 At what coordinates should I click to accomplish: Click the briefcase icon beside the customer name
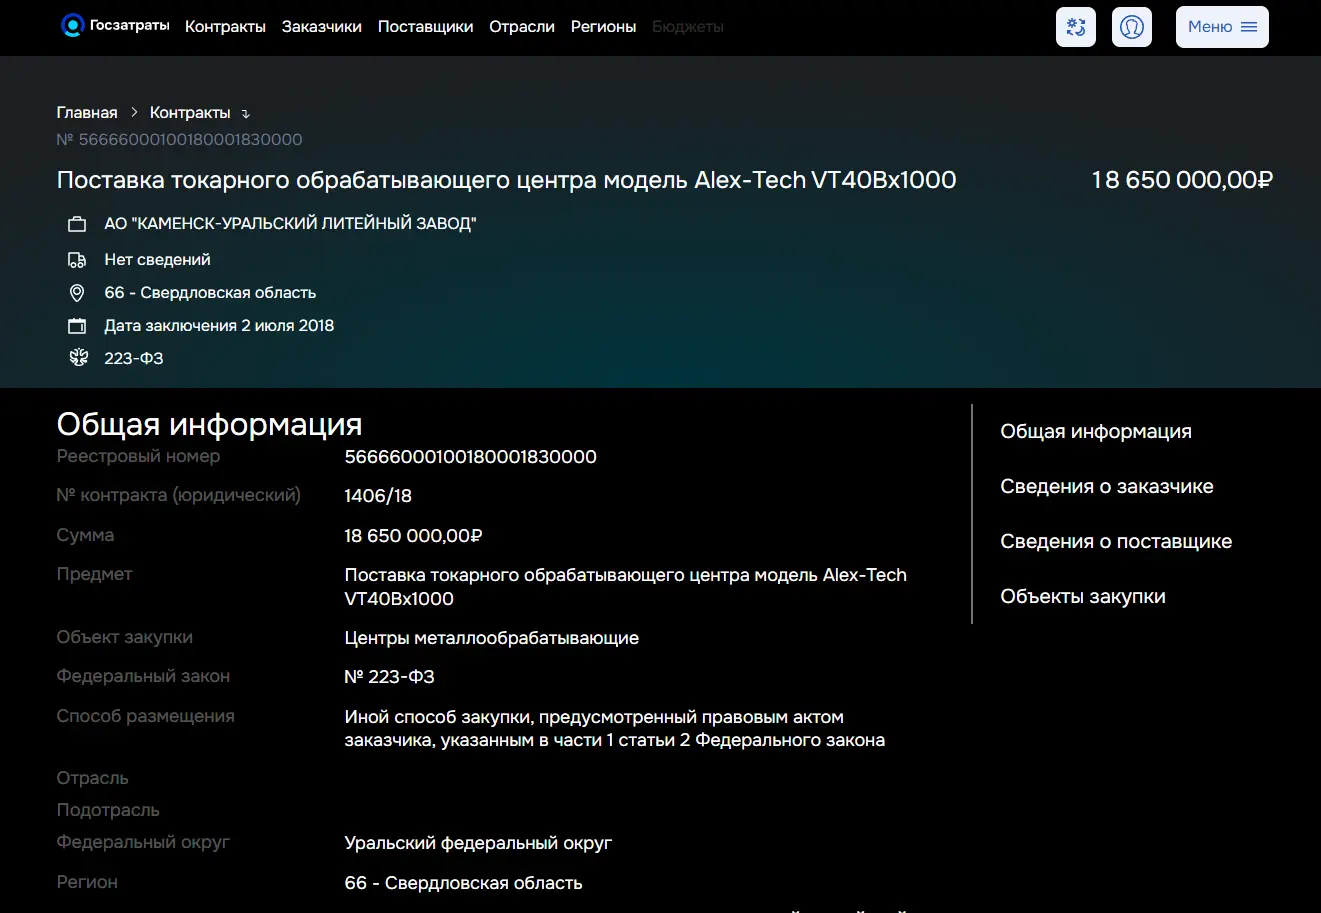pyautogui.click(x=77, y=224)
